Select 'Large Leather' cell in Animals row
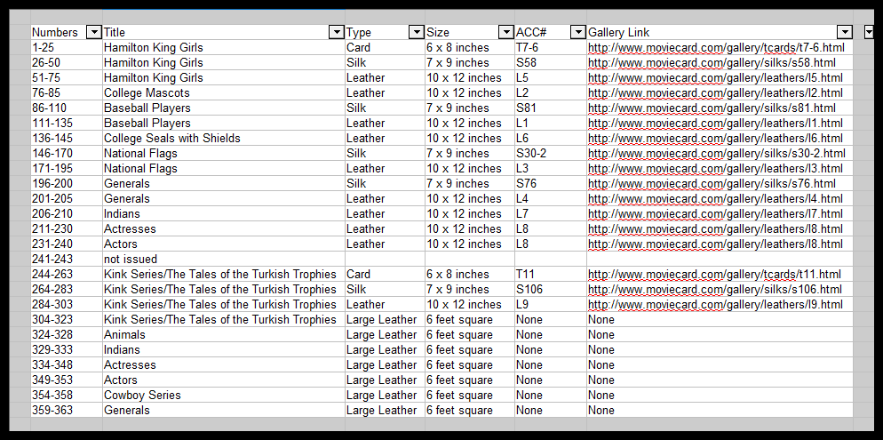 pyautogui.click(x=385, y=335)
